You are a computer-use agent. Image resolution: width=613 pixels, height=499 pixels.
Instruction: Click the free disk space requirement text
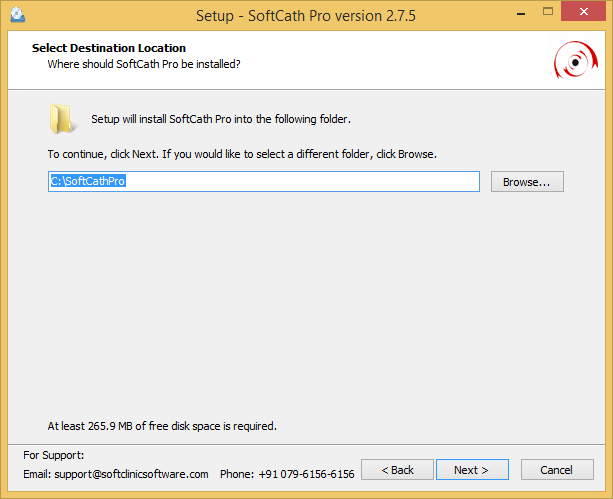click(x=162, y=426)
